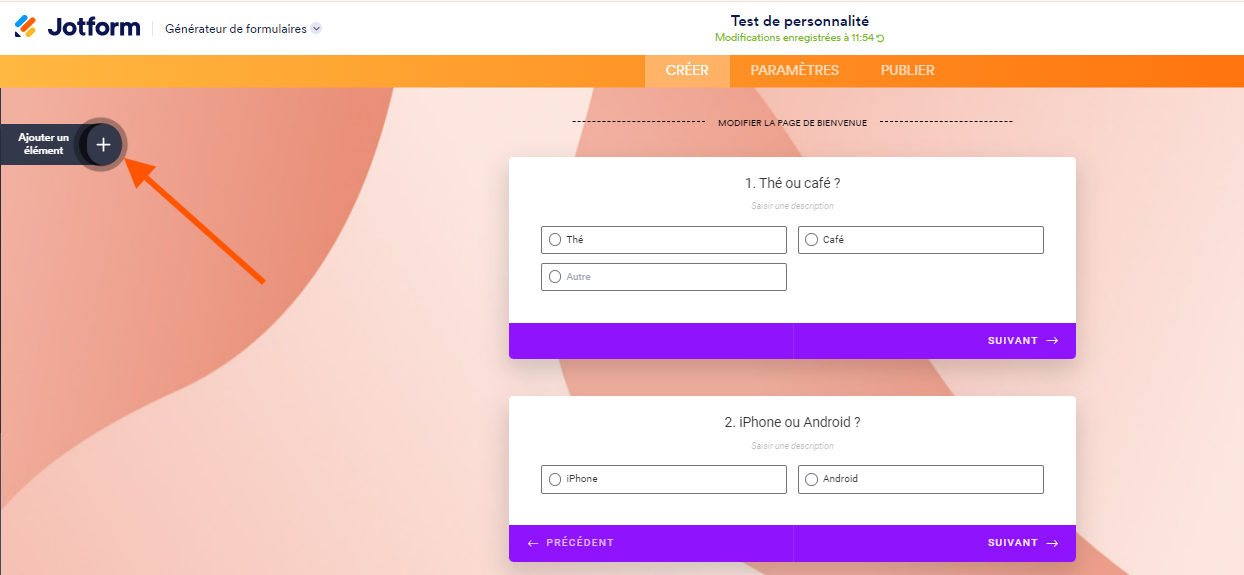Expand the Générateur de formulaires dropdown
Screen dimensions: 1244x575
coord(316,29)
